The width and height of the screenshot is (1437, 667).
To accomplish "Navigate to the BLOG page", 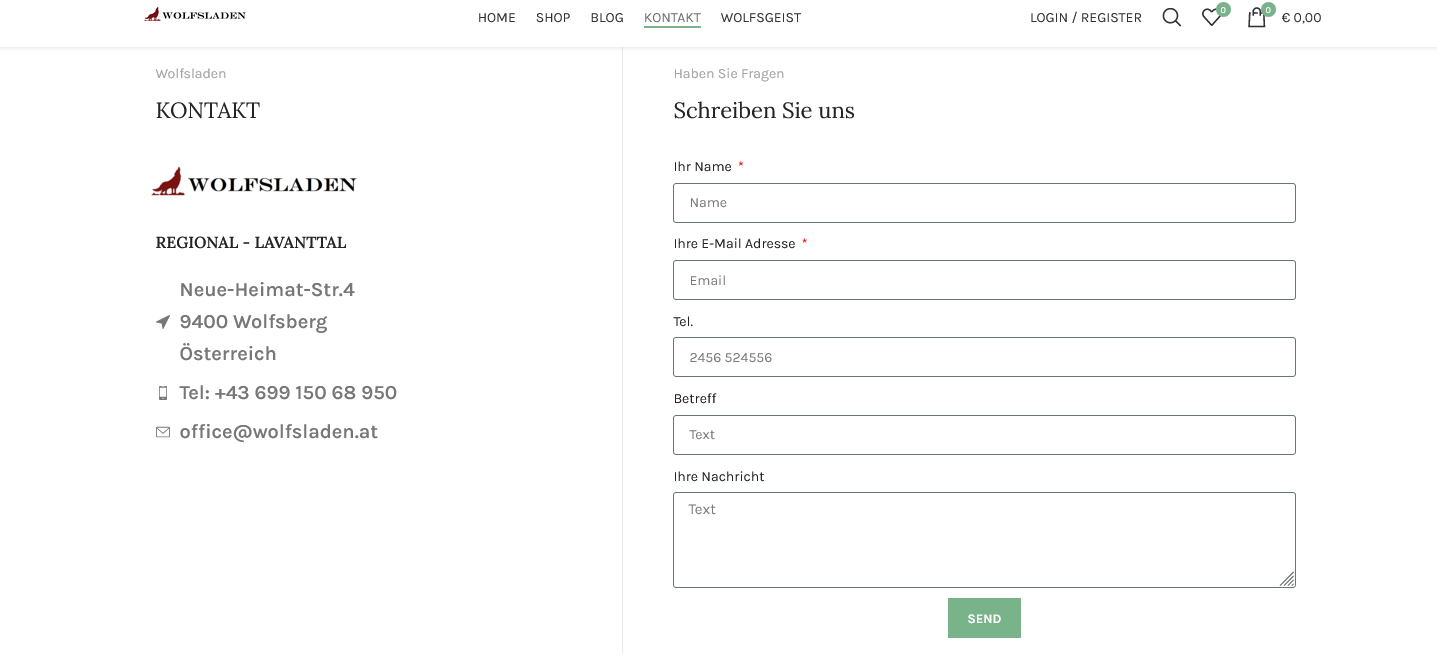I will pos(607,18).
